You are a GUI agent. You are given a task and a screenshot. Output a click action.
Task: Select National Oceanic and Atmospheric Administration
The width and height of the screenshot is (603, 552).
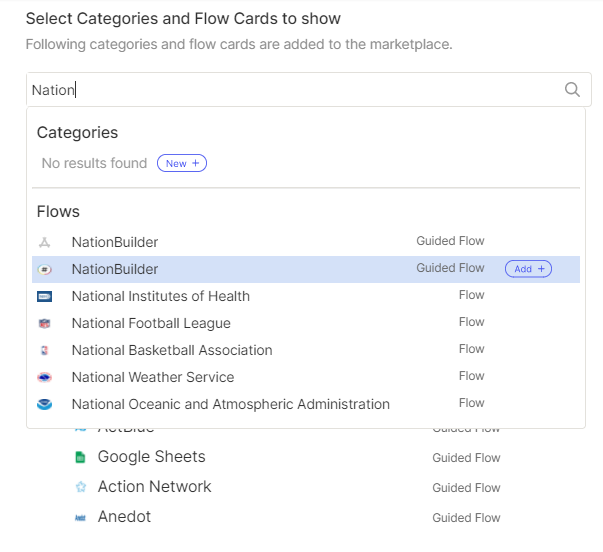point(231,404)
